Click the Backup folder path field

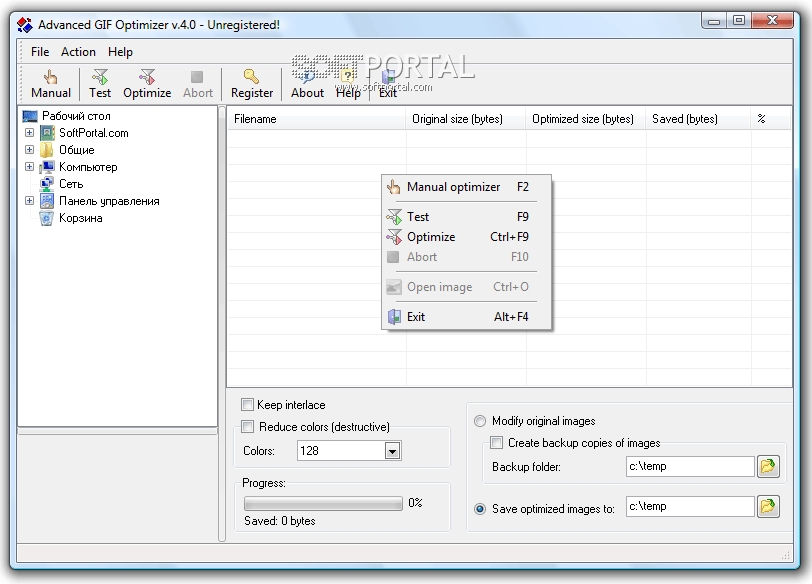(x=690, y=466)
